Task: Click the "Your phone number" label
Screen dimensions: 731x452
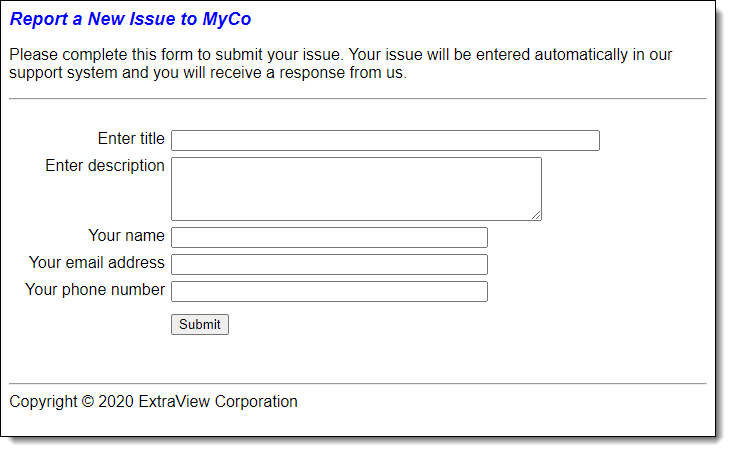Action: (95, 289)
